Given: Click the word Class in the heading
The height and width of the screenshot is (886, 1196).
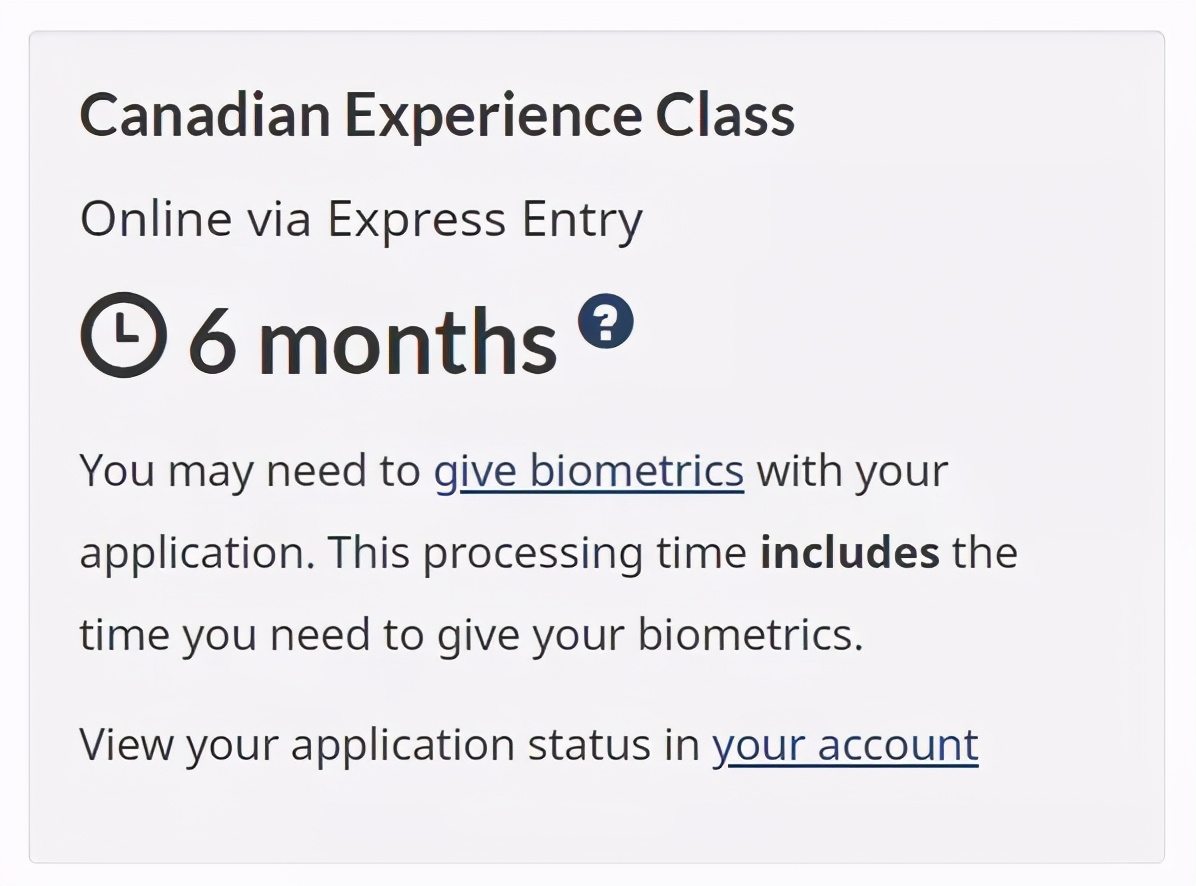Looking at the screenshot, I should pyautogui.click(x=725, y=116).
